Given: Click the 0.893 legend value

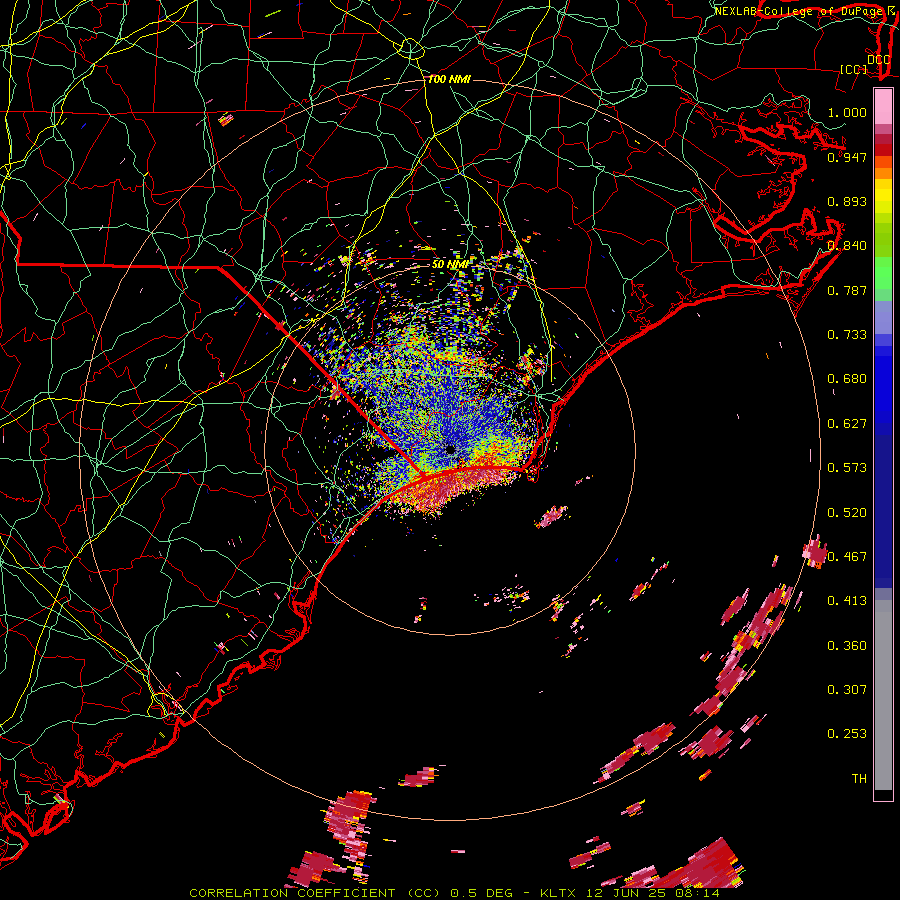Looking at the screenshot, I should coord(847,201).
